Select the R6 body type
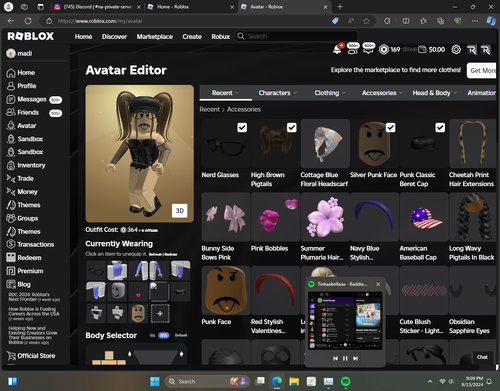Image resolution: width=500 pixels, height=391 pixels. 152,335
